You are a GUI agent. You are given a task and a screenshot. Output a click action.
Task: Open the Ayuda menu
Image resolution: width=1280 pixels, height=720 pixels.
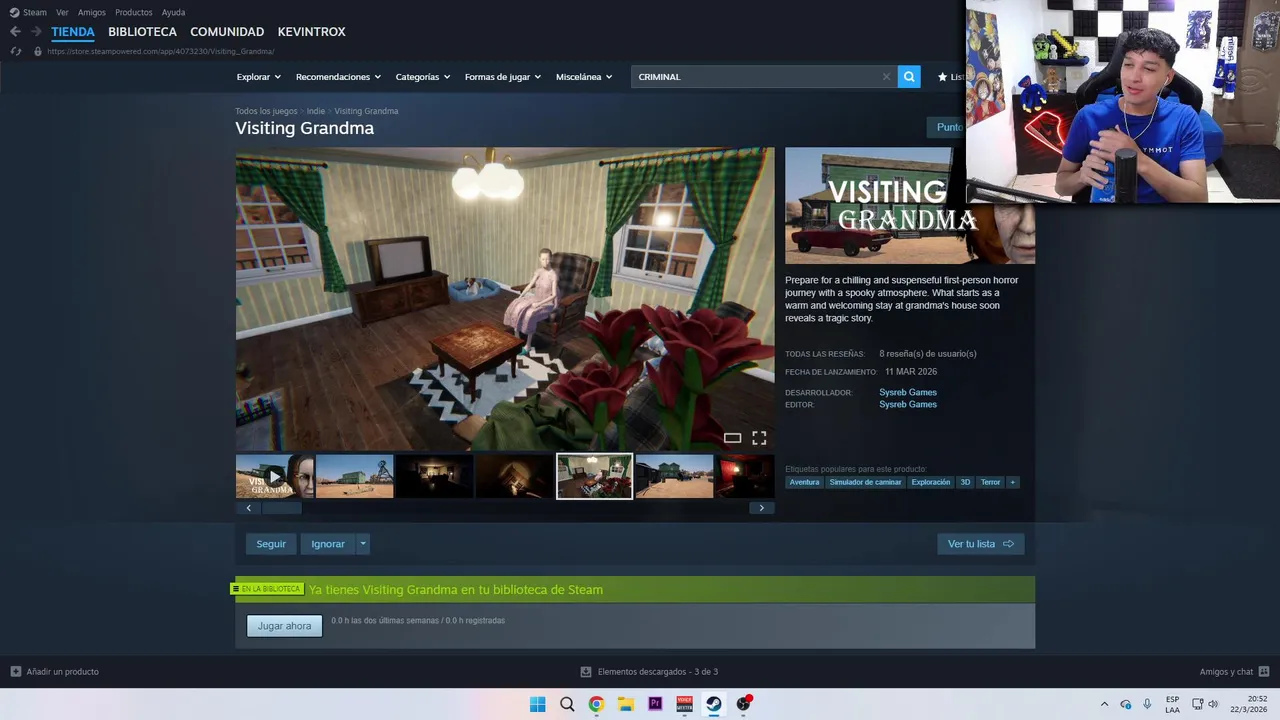tap(173, 13)
